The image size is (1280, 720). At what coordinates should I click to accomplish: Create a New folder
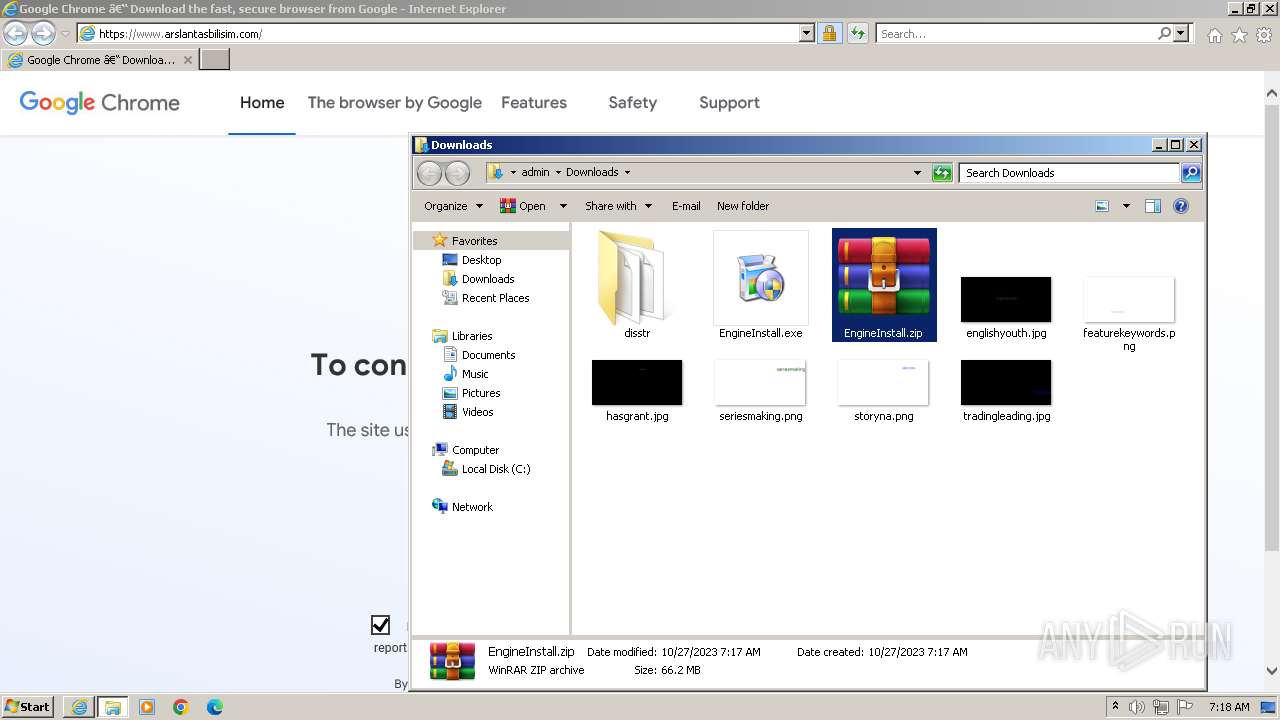(x=743, y=206)
